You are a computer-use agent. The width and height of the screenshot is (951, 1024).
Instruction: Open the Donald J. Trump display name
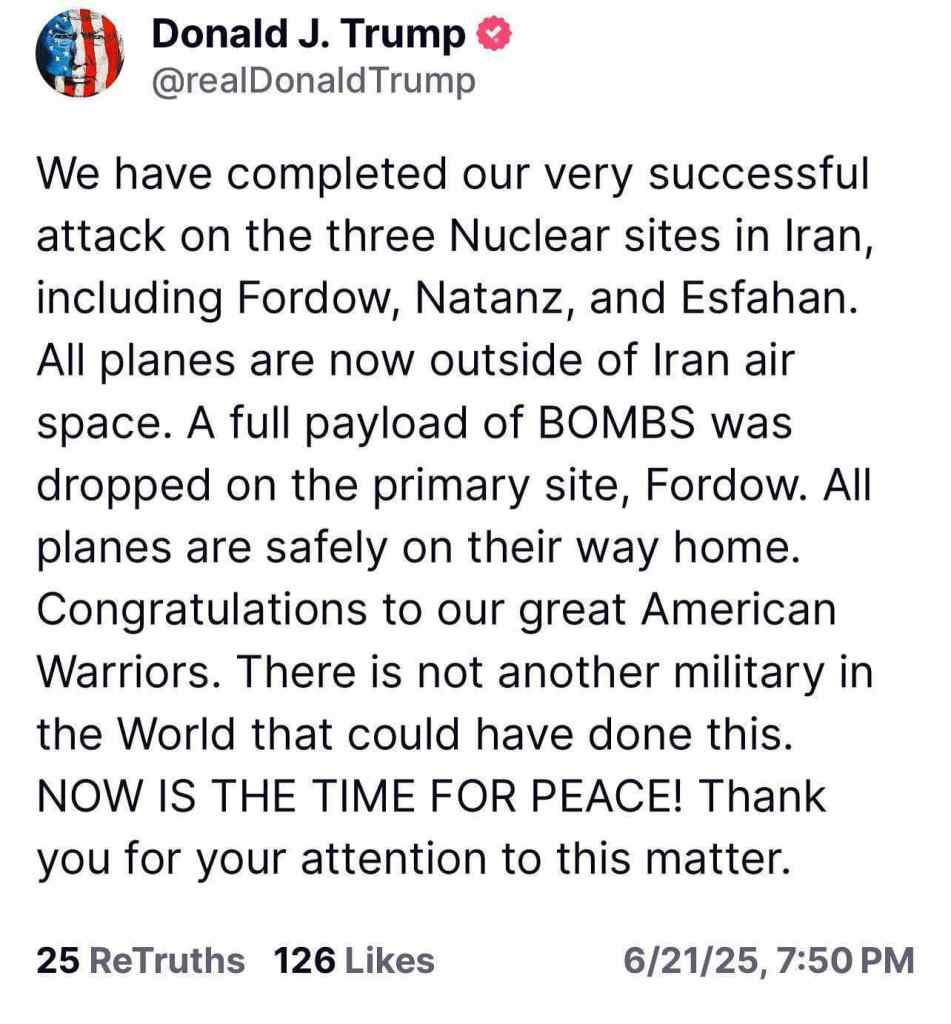tap(308, 36)
